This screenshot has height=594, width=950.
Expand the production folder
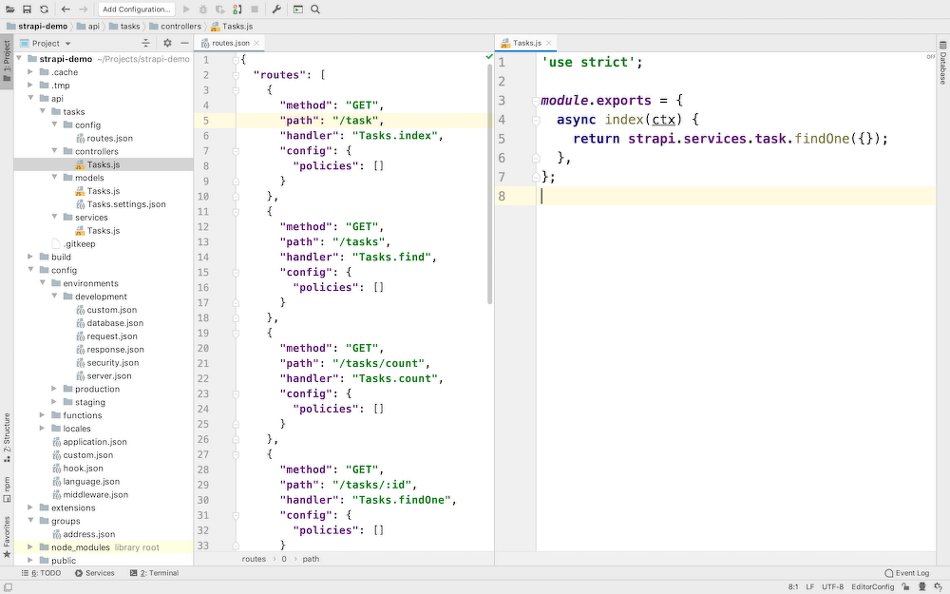pos(54,389)
